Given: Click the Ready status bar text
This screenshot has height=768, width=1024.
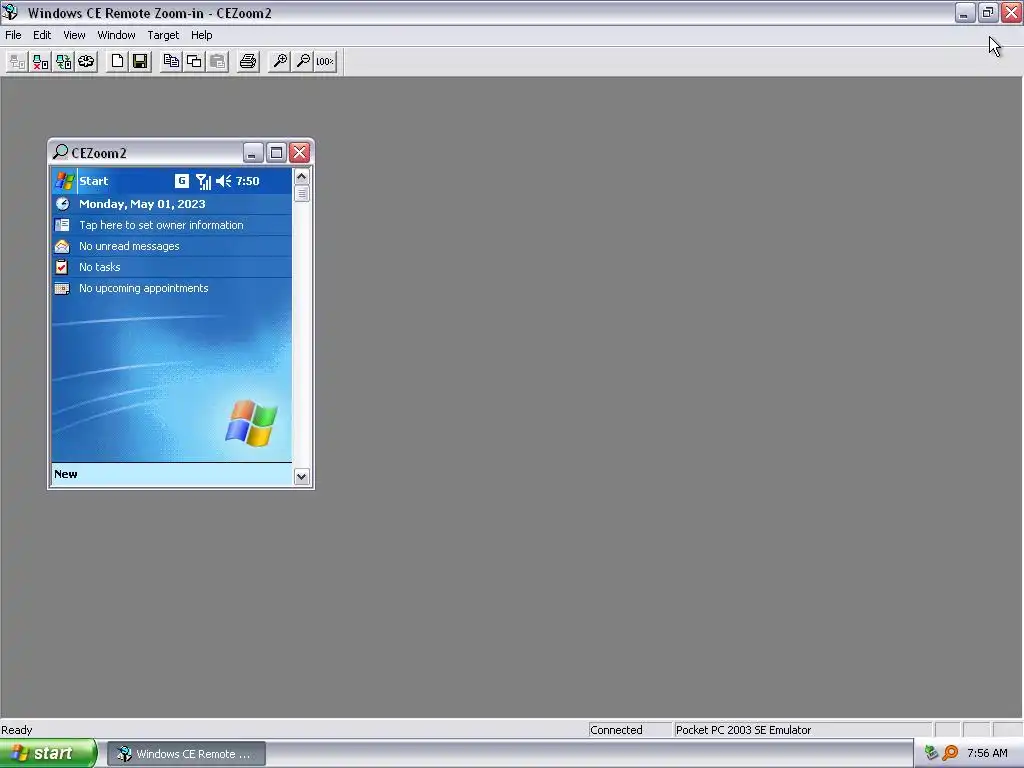Looking at the screenshot, I should tap(17, 729).
